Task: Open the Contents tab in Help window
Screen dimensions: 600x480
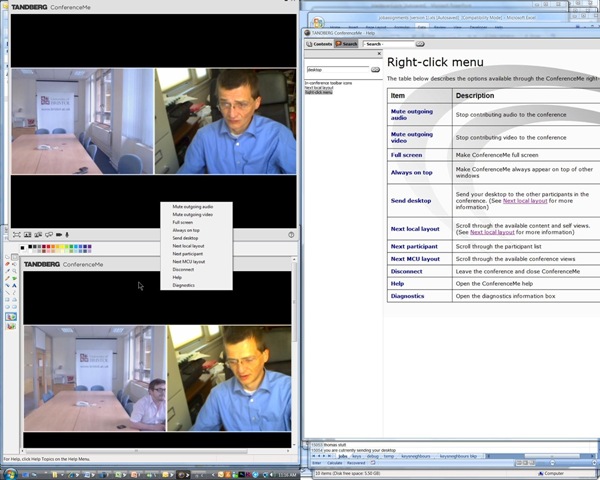Action: (320, 44)
